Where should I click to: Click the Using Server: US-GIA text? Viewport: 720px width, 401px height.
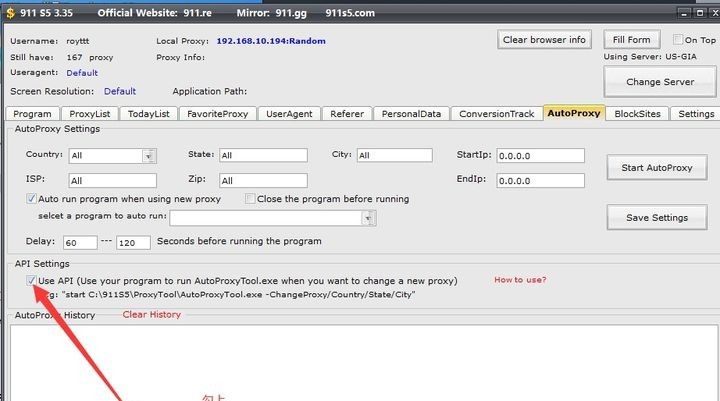[650, 56]
